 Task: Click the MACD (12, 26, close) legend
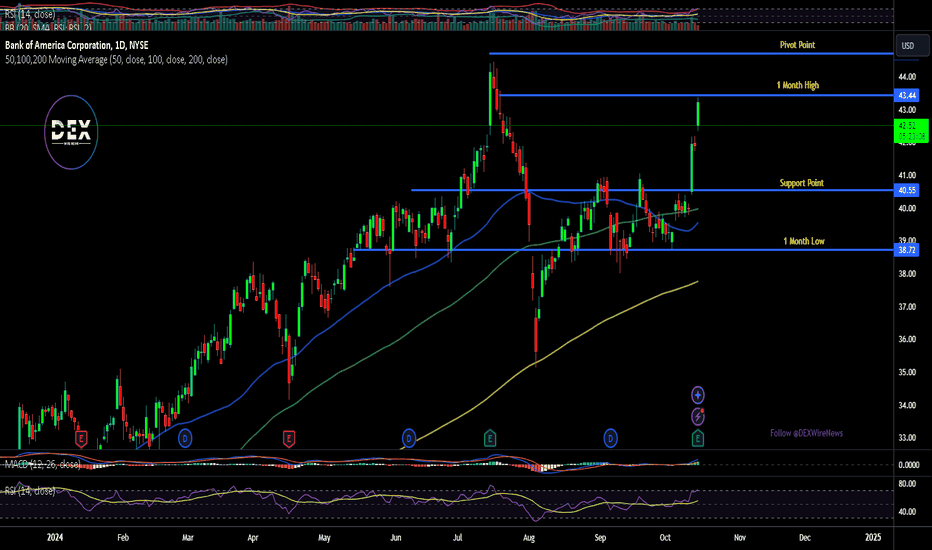point(42,464)
